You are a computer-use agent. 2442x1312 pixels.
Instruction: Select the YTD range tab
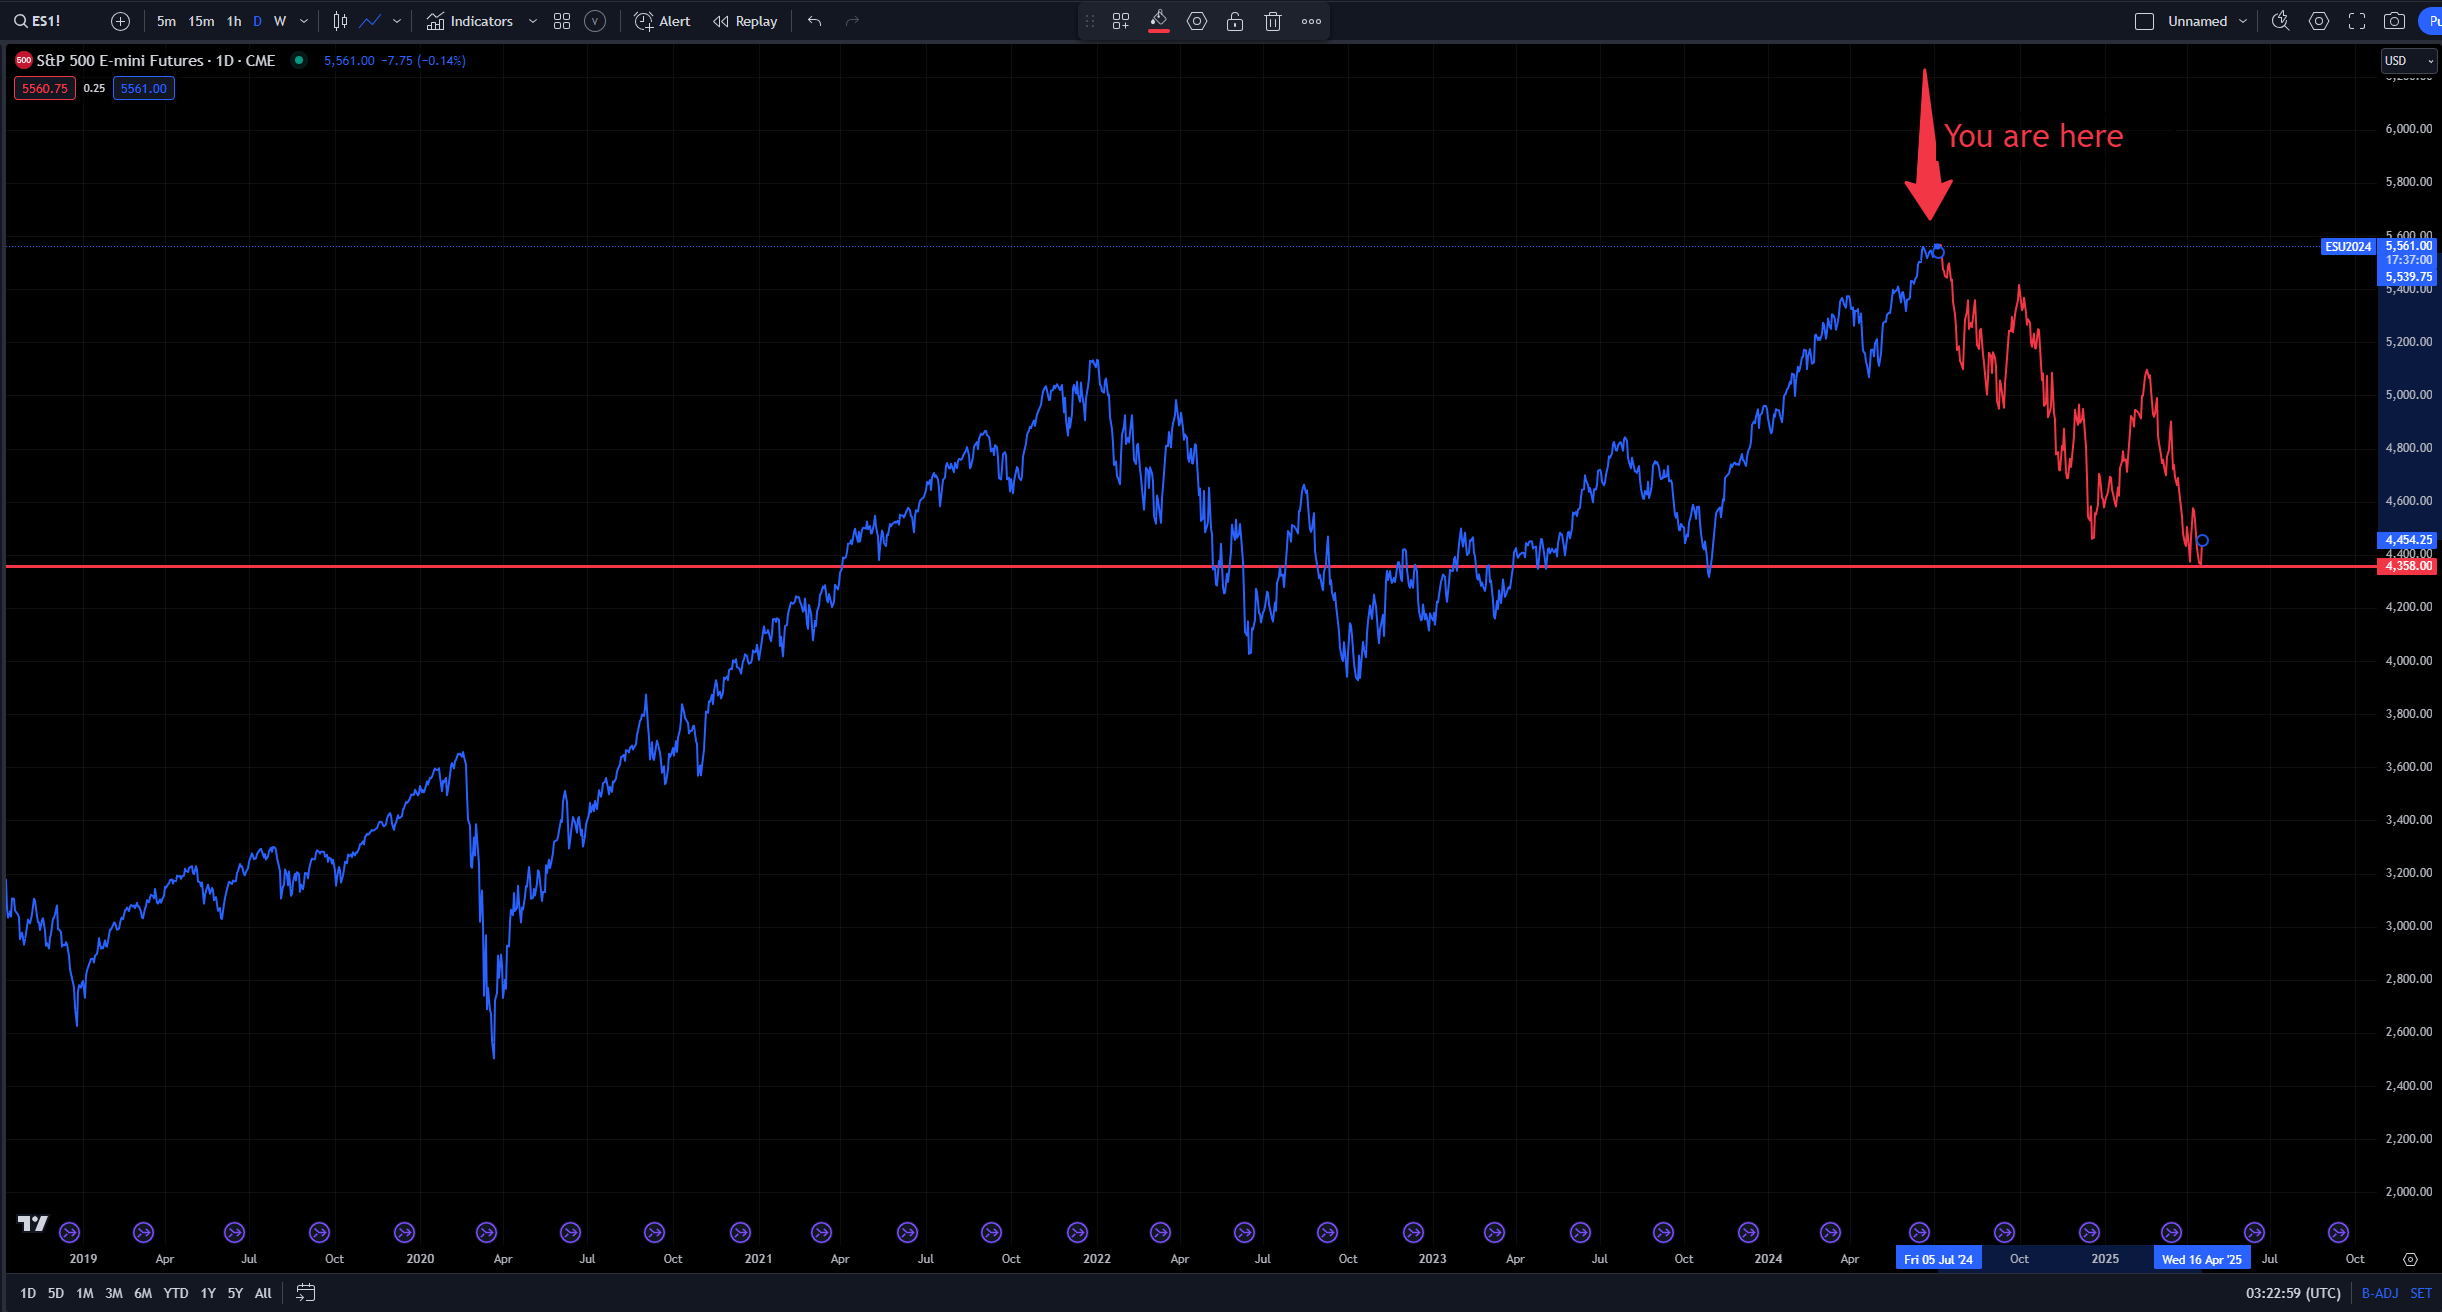tap(175, 1292)
